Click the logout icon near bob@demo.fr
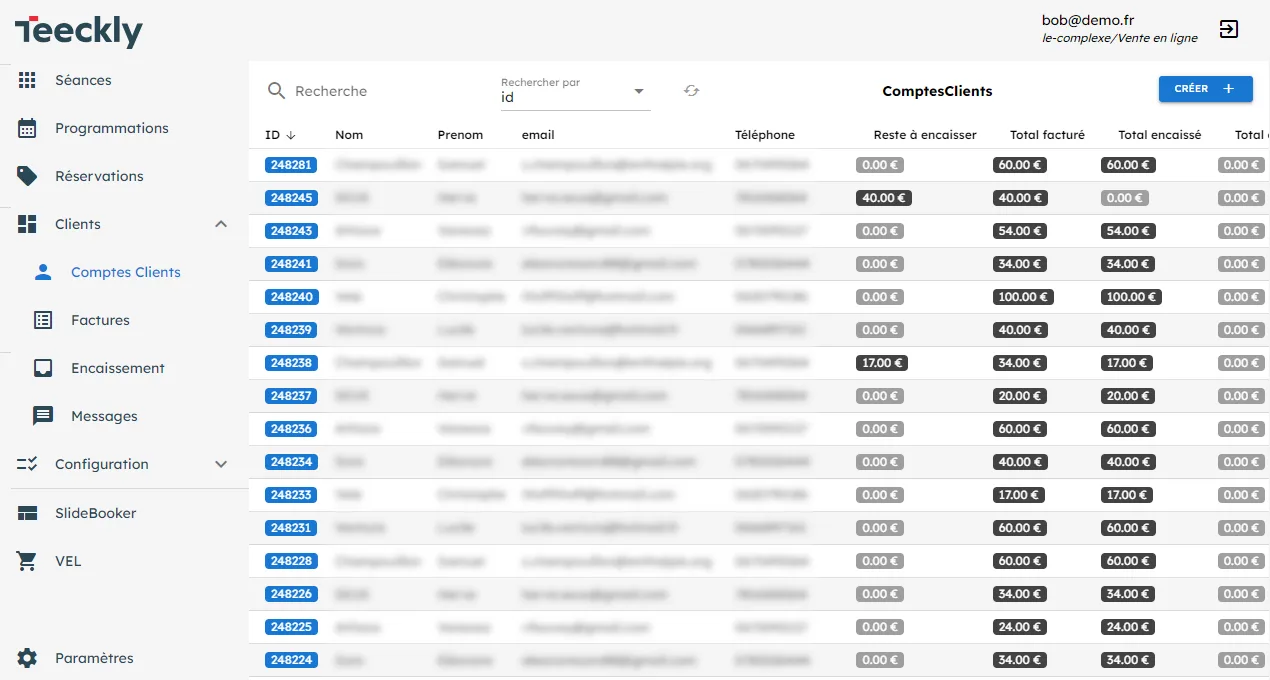The image size is (1270, 680). [1229, 29]
